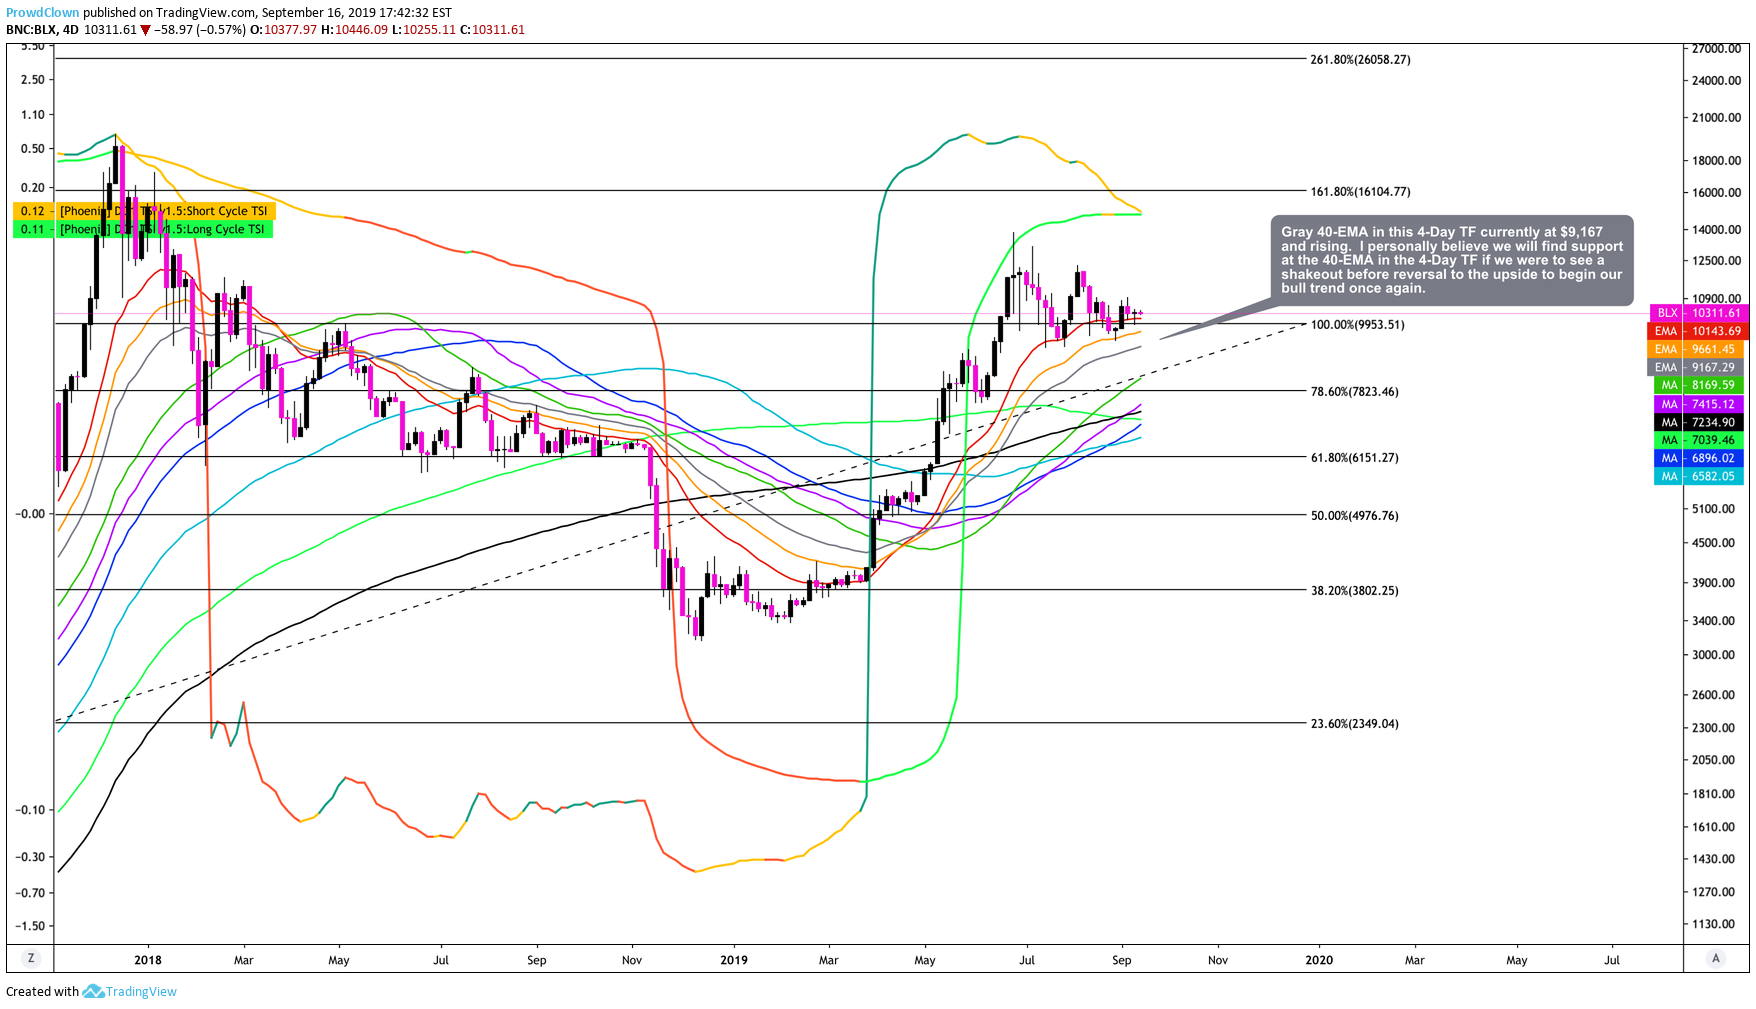
Task: Click the 261.80%(26058.27) Fibonacci label
Action: tap(1360, 59)
